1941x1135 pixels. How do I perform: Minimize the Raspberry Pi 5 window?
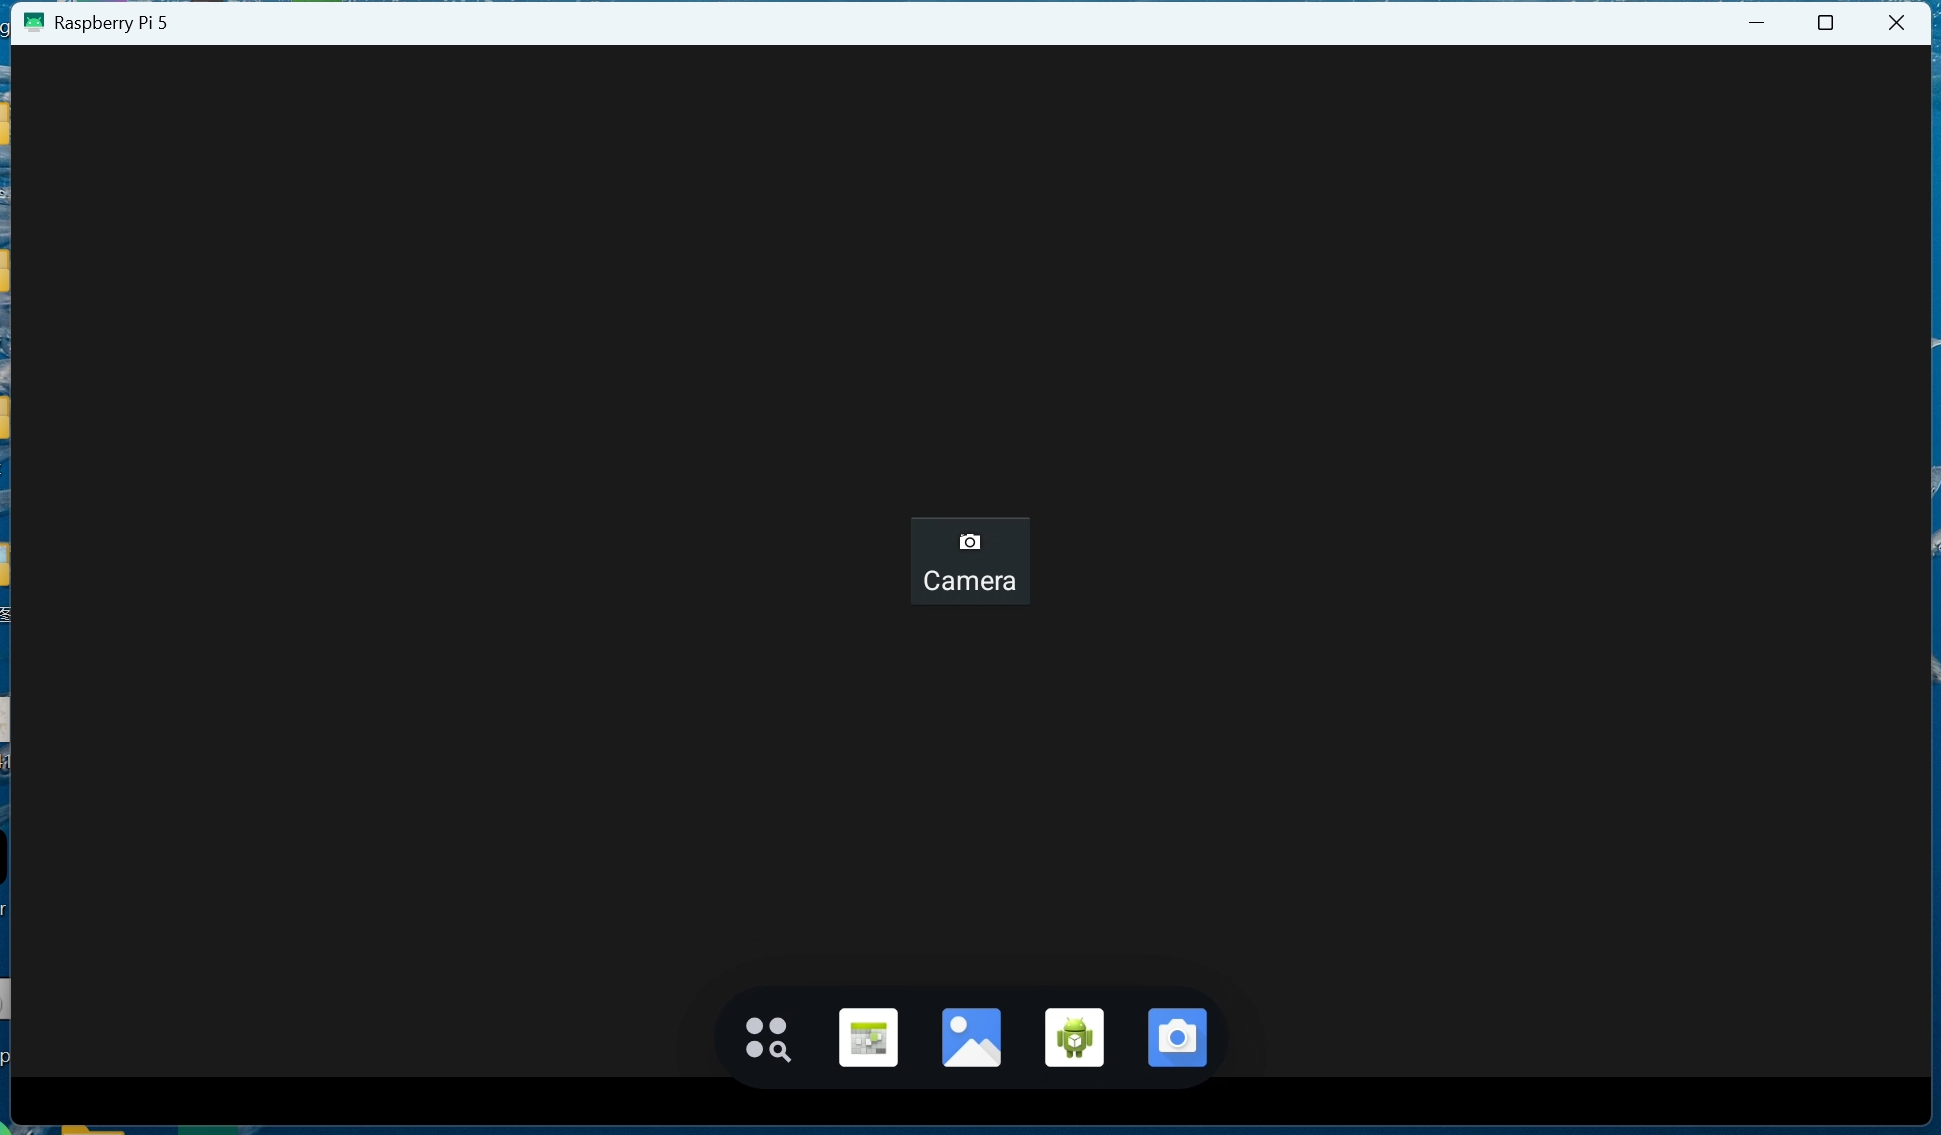click(x=1756, y=22)
